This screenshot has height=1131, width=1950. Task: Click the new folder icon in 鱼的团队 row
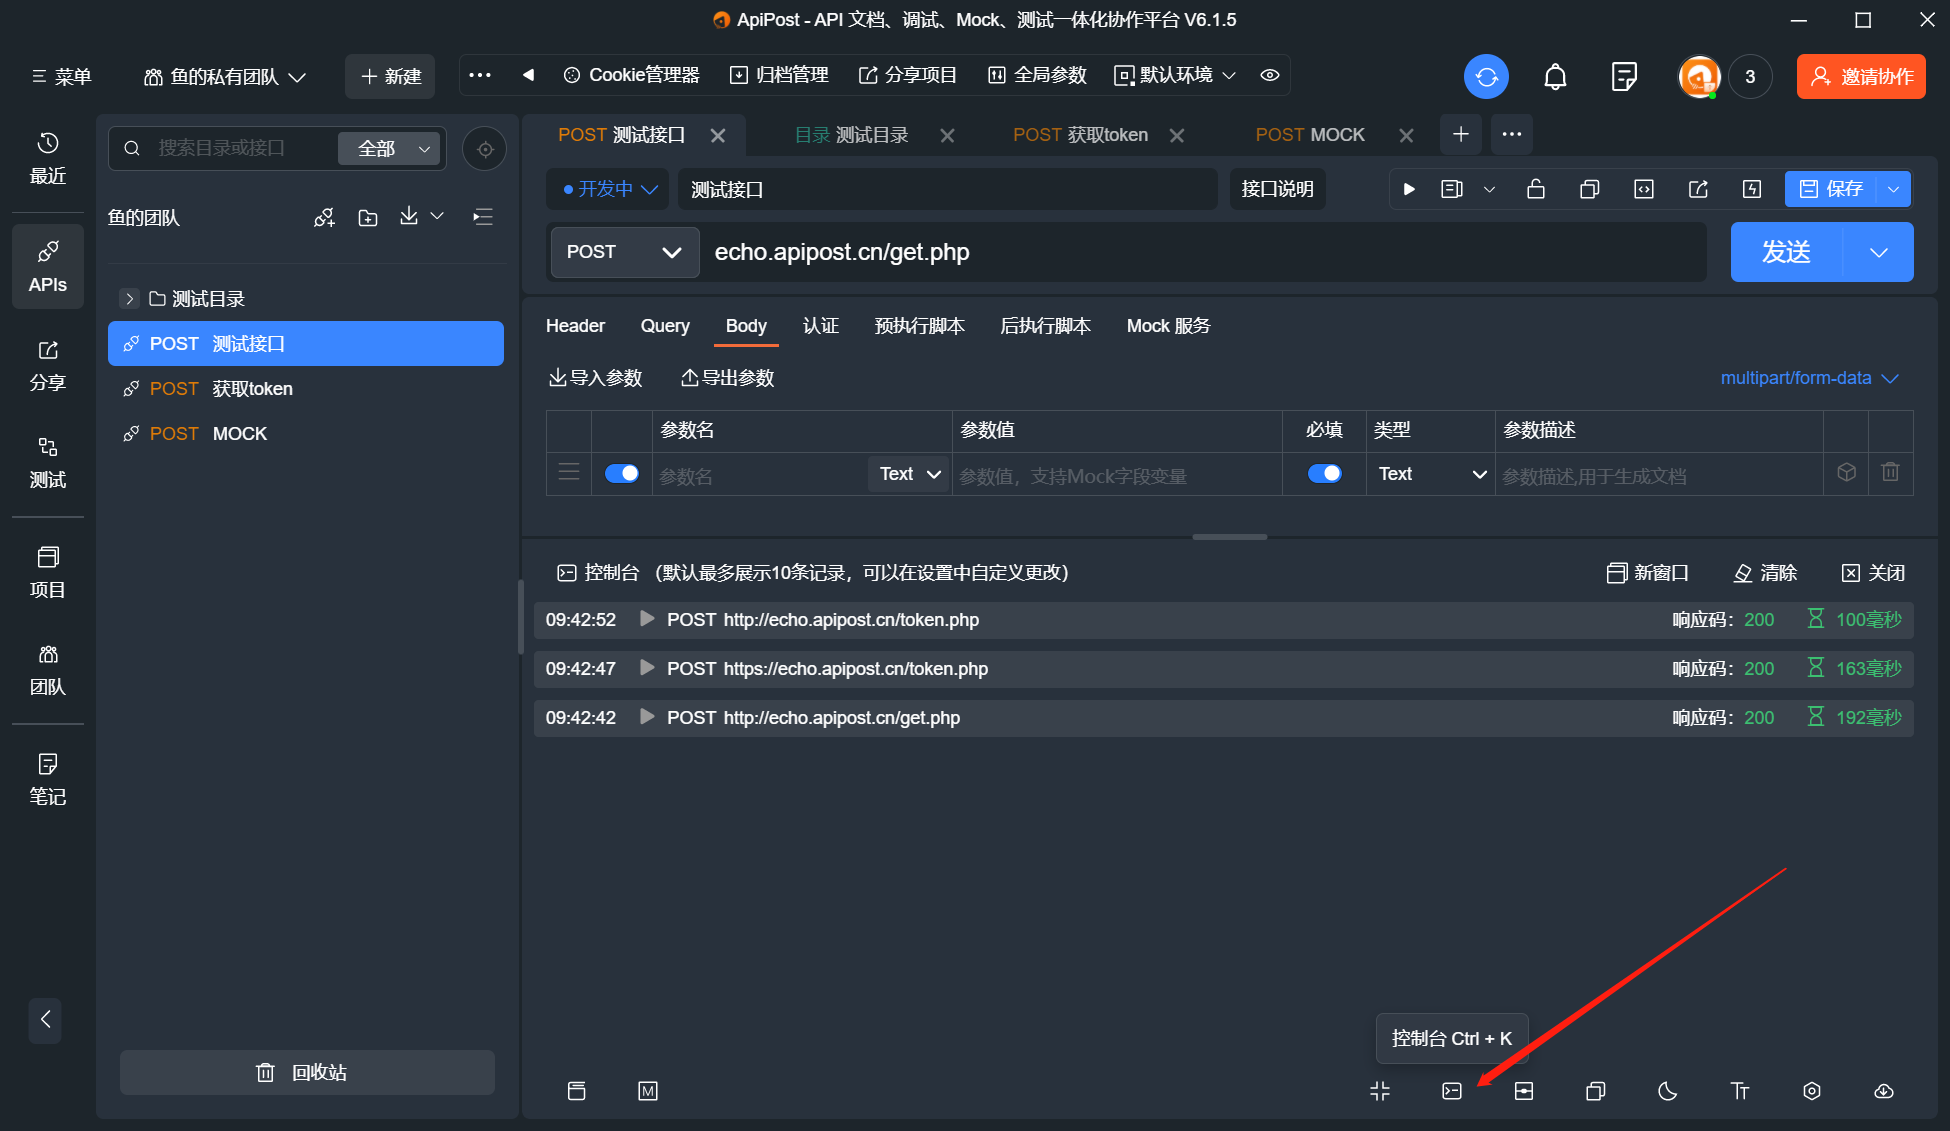point(368,217)
